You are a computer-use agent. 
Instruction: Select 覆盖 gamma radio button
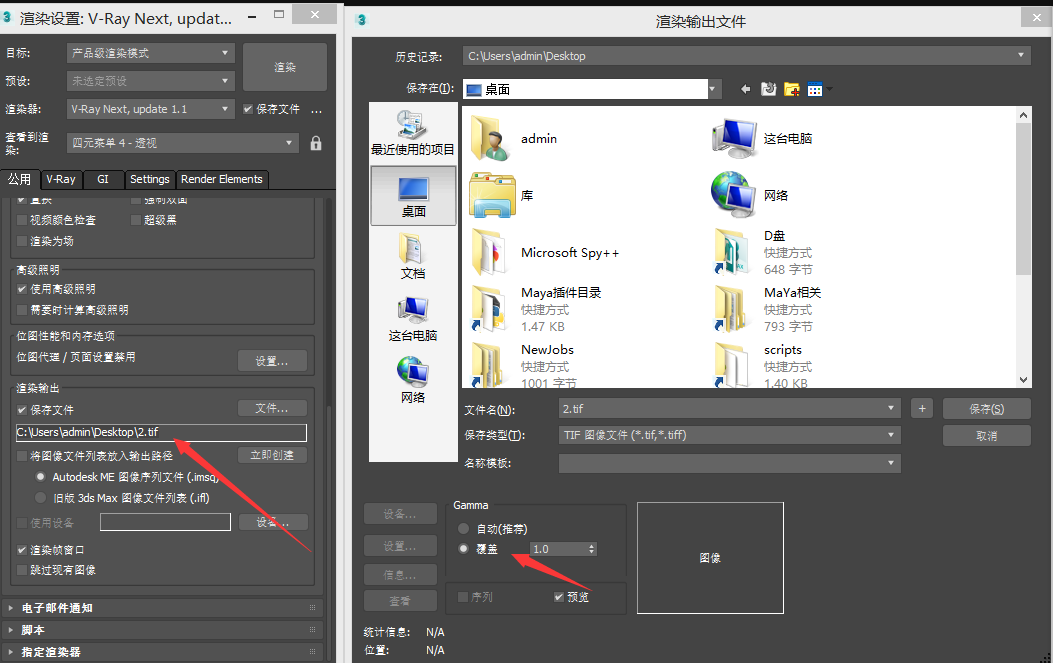[463, 549]
